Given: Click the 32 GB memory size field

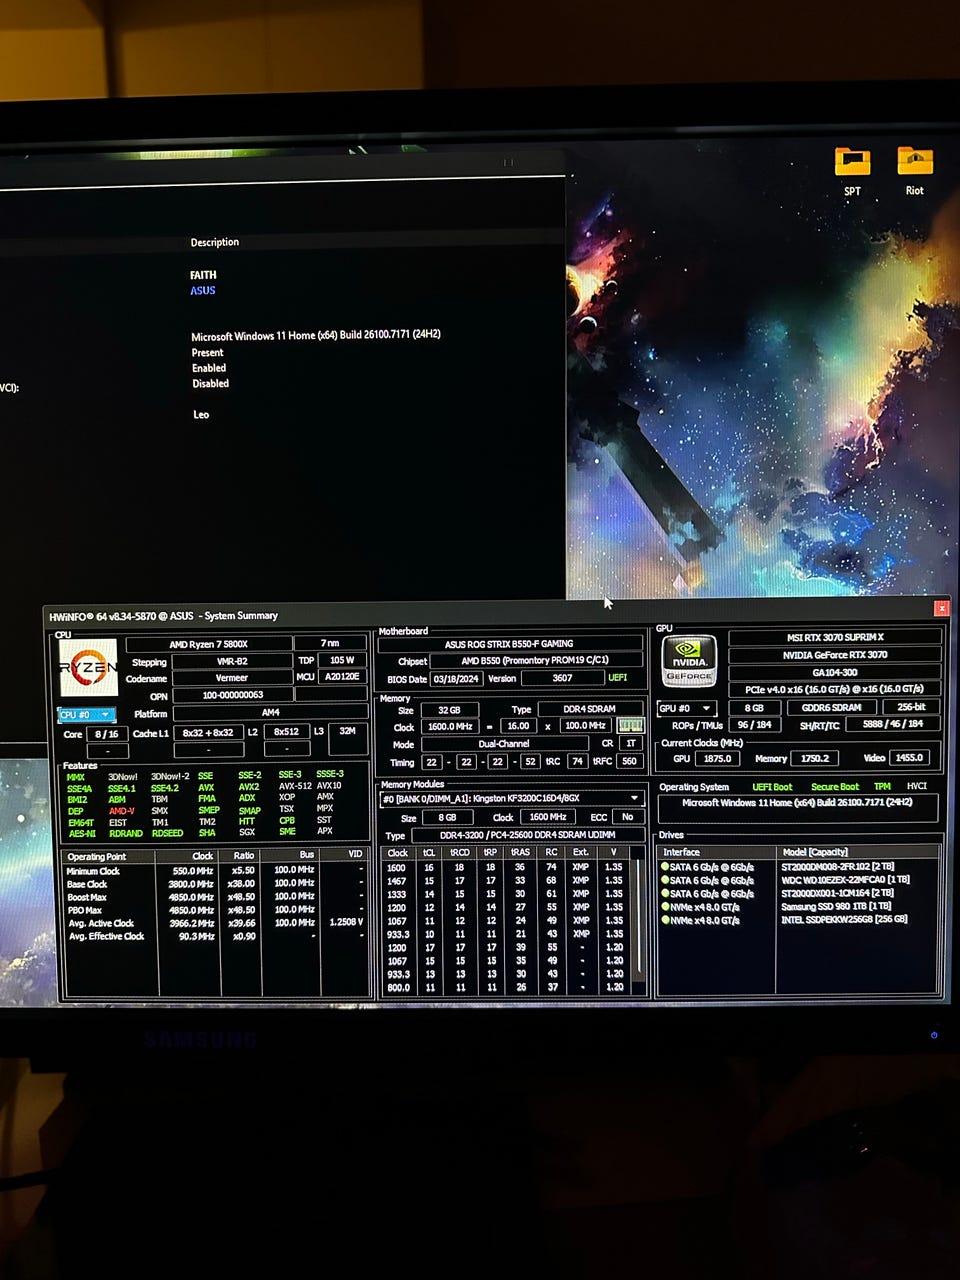Looking at the screenshot, I should click(449, 709).
